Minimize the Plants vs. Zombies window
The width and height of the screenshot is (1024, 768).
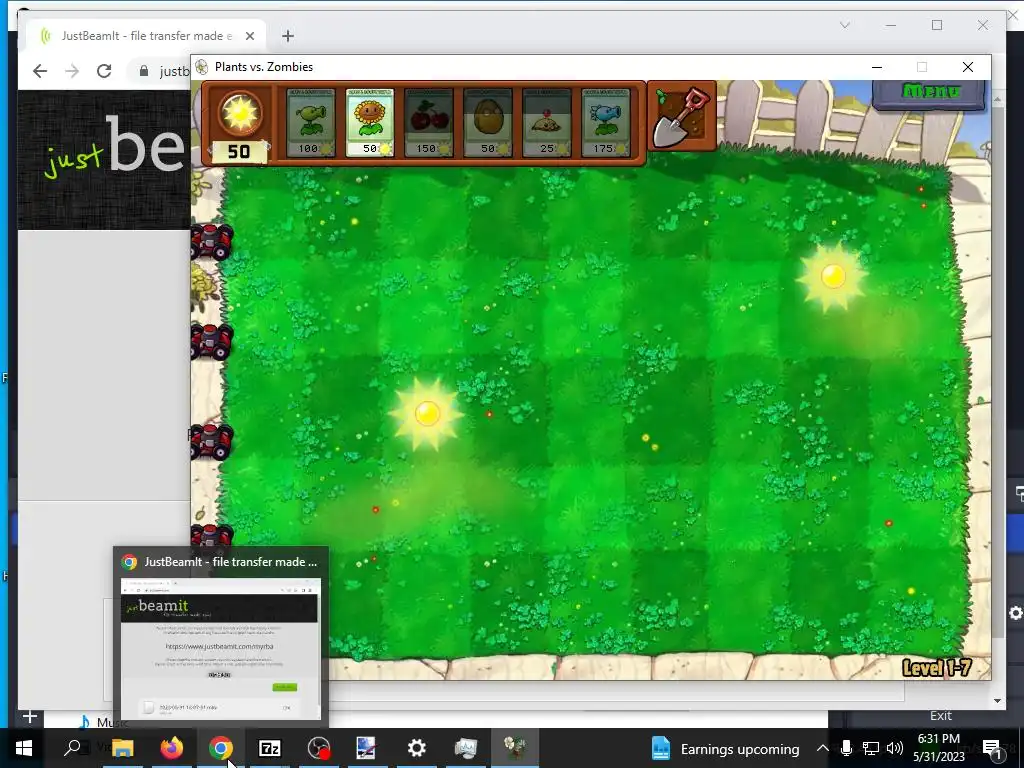877,67
